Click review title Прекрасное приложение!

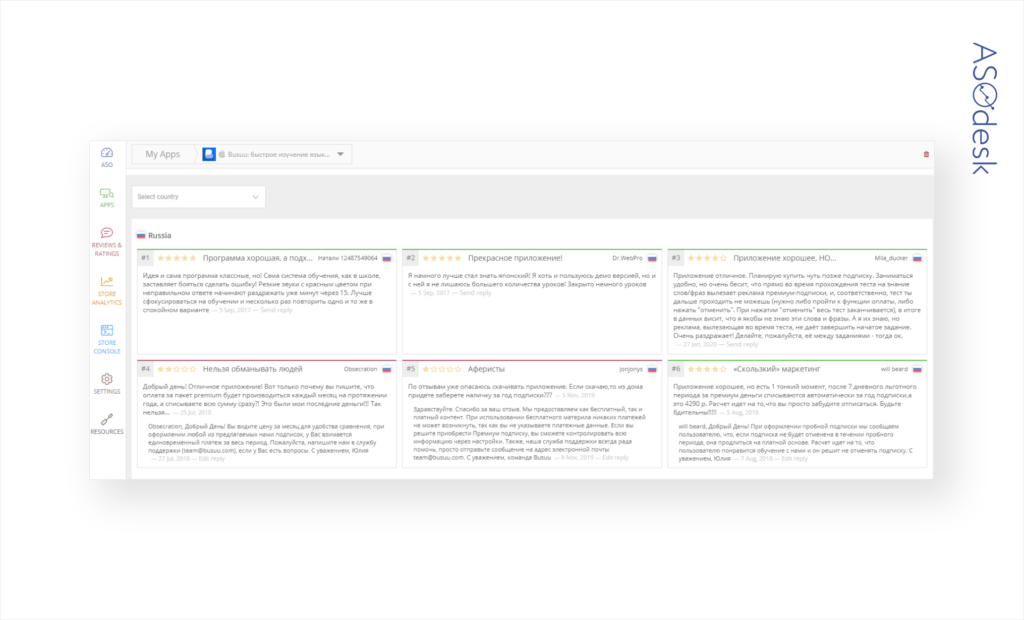tap(515, 258)
